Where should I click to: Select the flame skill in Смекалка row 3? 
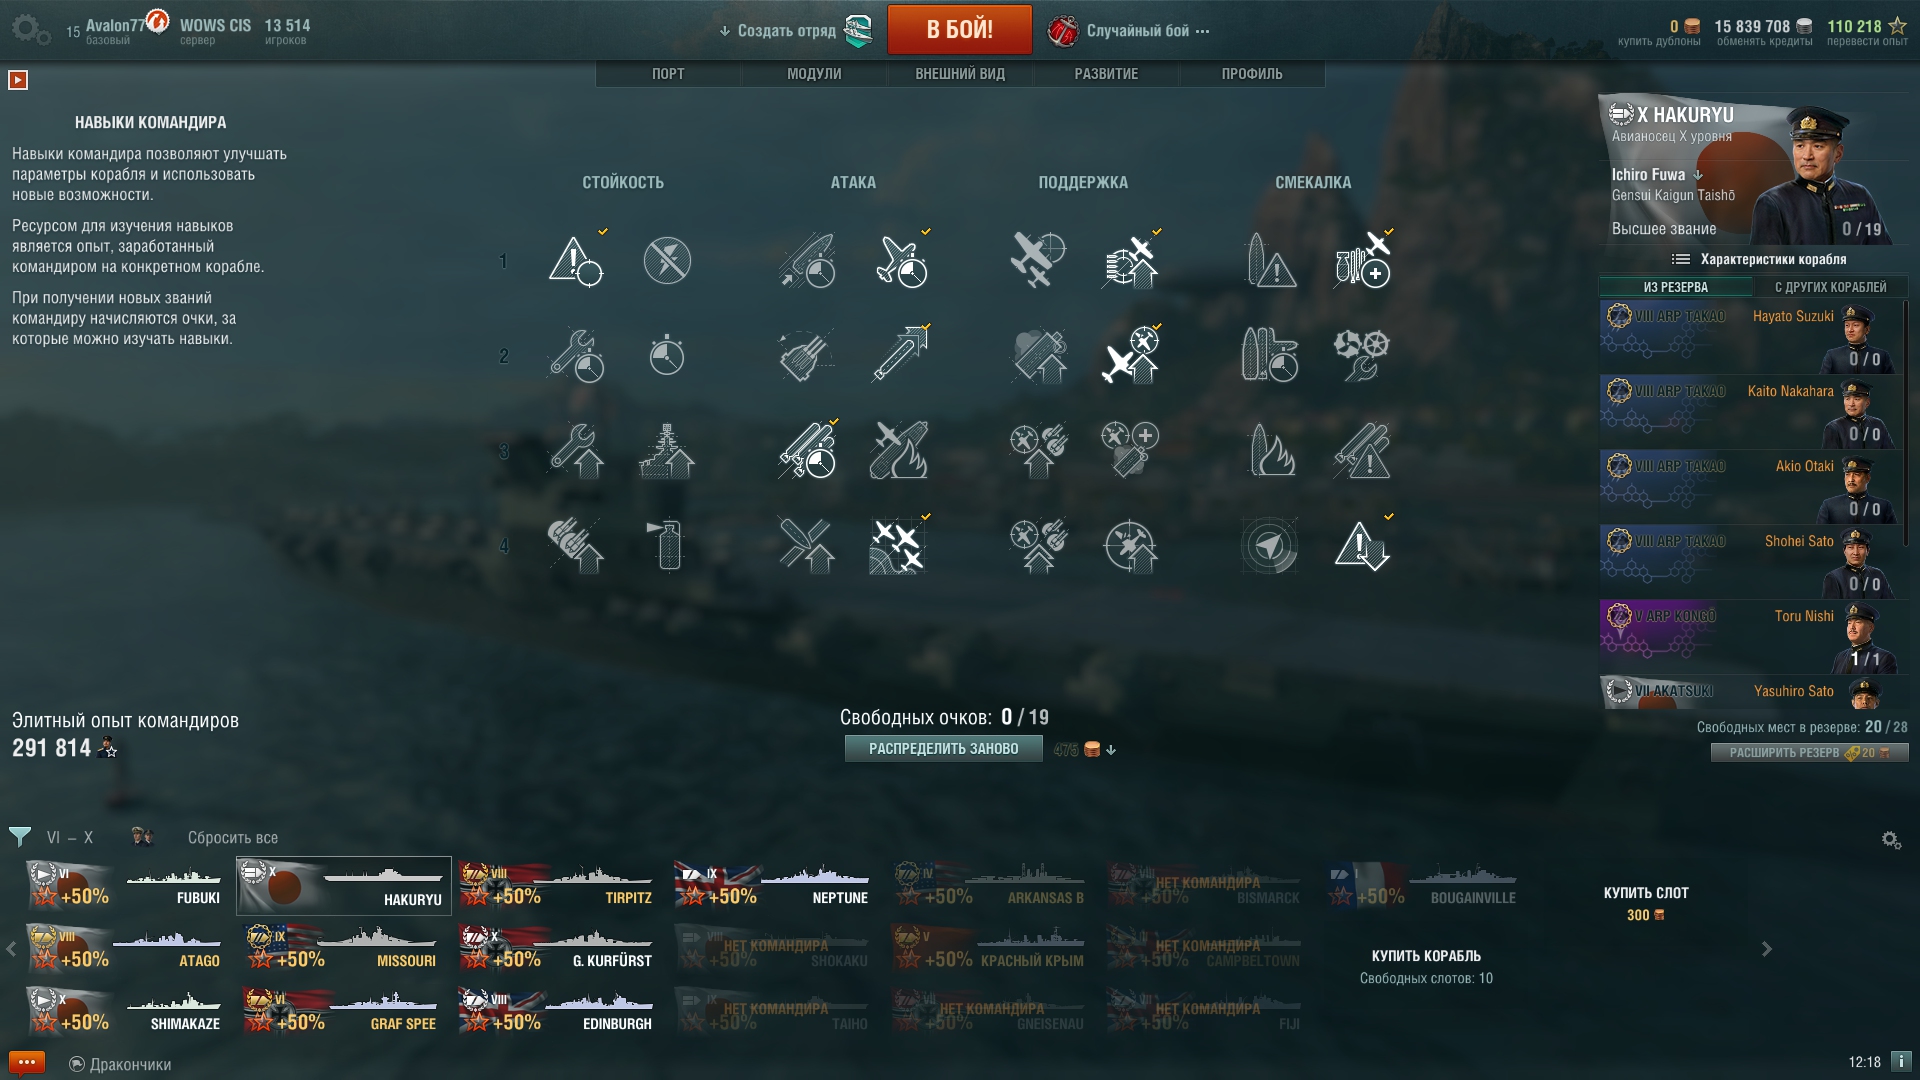pyautogui.click(x=1270, y=450)
